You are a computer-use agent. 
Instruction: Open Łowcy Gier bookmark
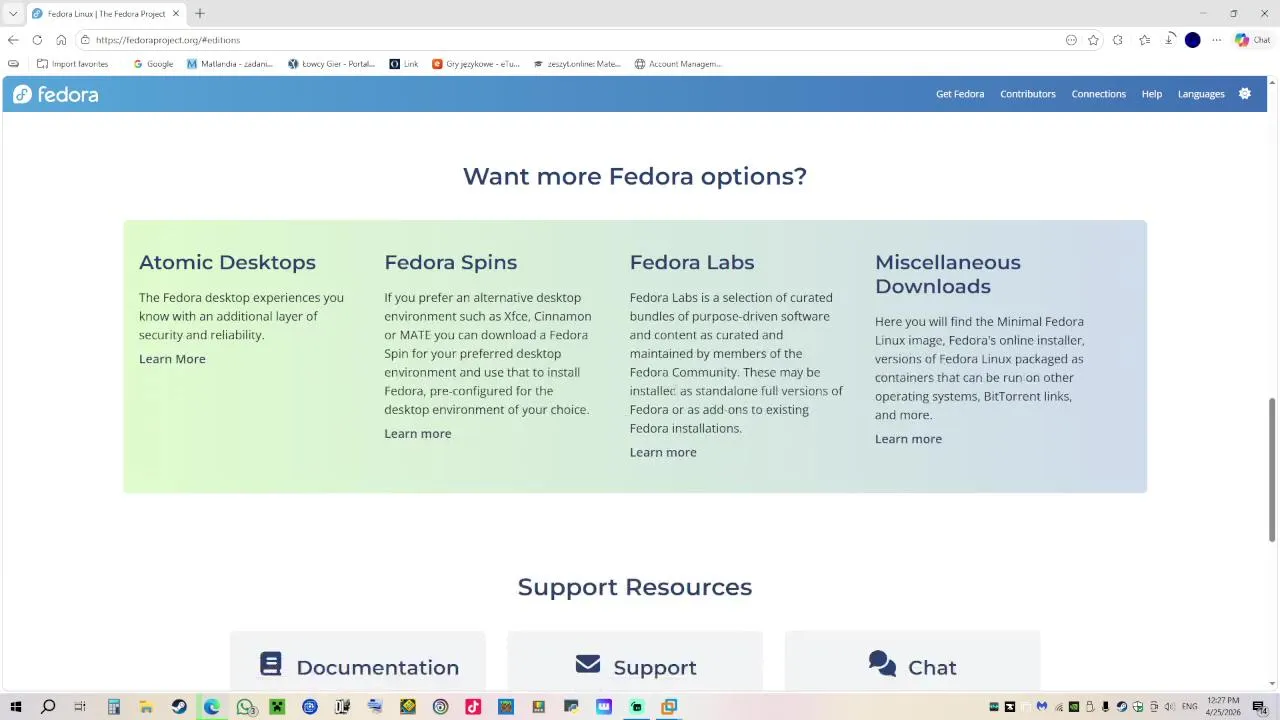331,64
